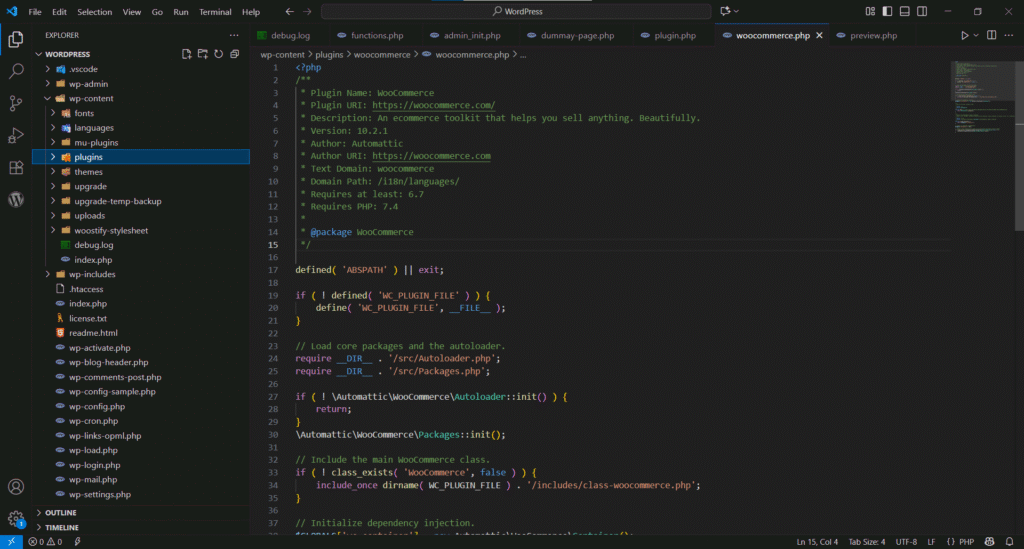The image size is (1024, 549).
Task: Click the Split Editor Right icon
Action: [991, 35]
